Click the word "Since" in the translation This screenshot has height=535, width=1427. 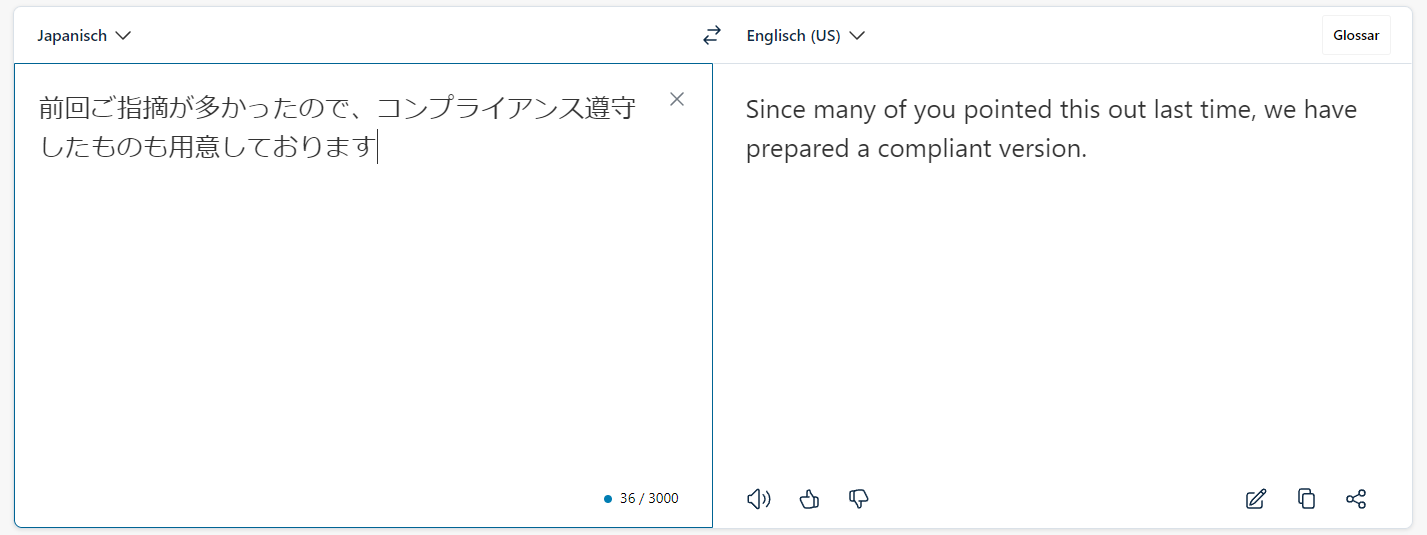coord(774,108)
